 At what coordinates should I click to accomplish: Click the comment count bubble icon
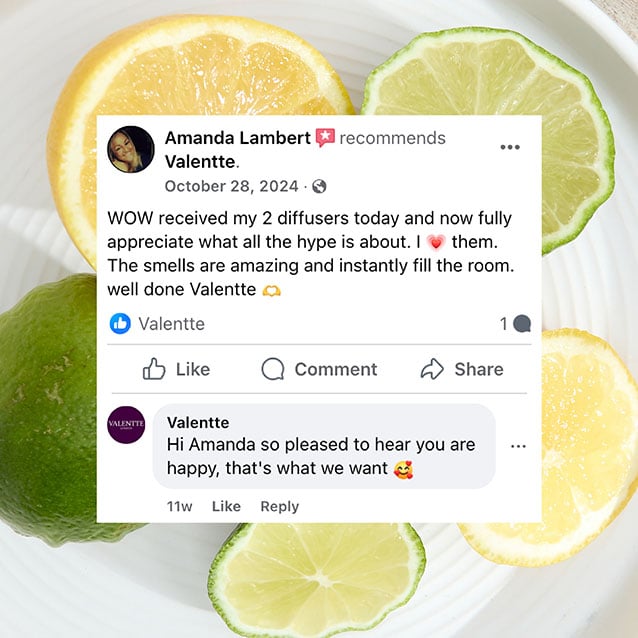522,324
